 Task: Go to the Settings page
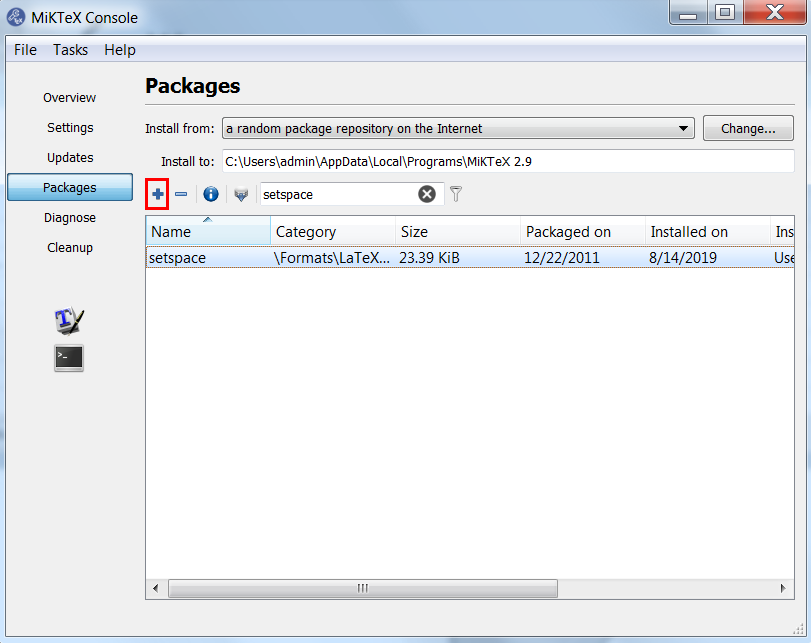(x=70, y=128)
